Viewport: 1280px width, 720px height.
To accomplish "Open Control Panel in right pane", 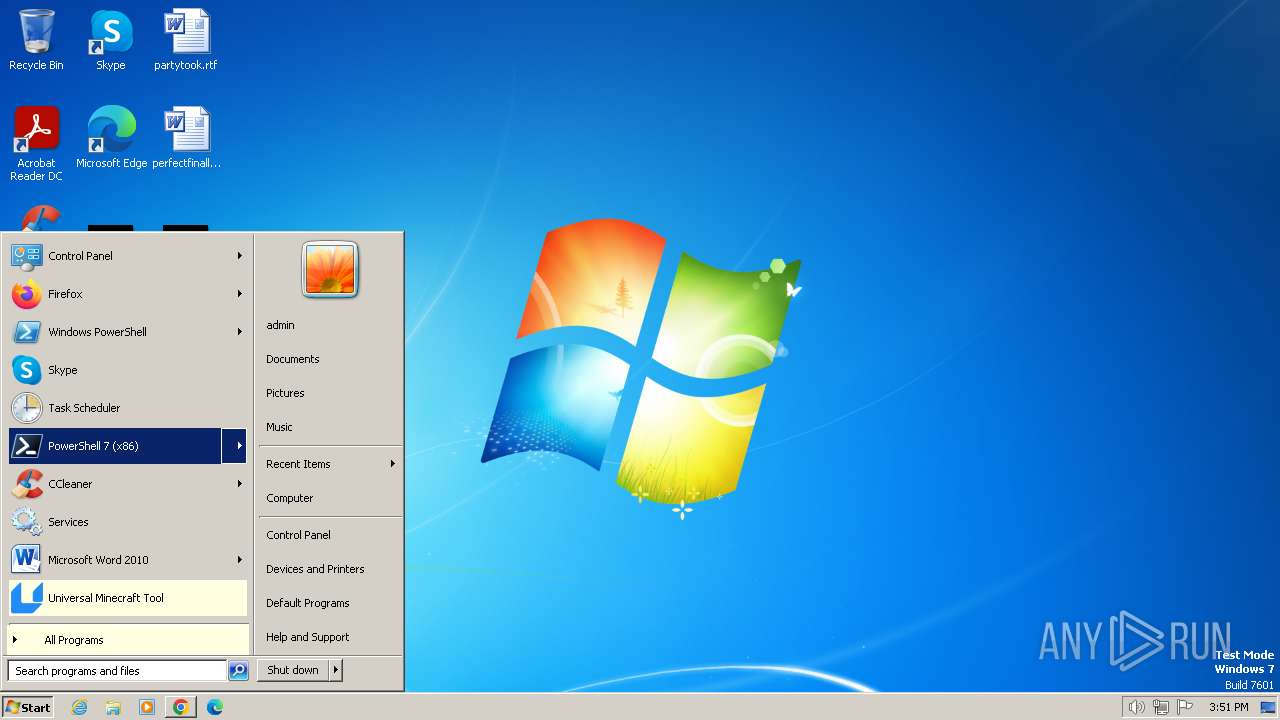I will coord(330,535).
